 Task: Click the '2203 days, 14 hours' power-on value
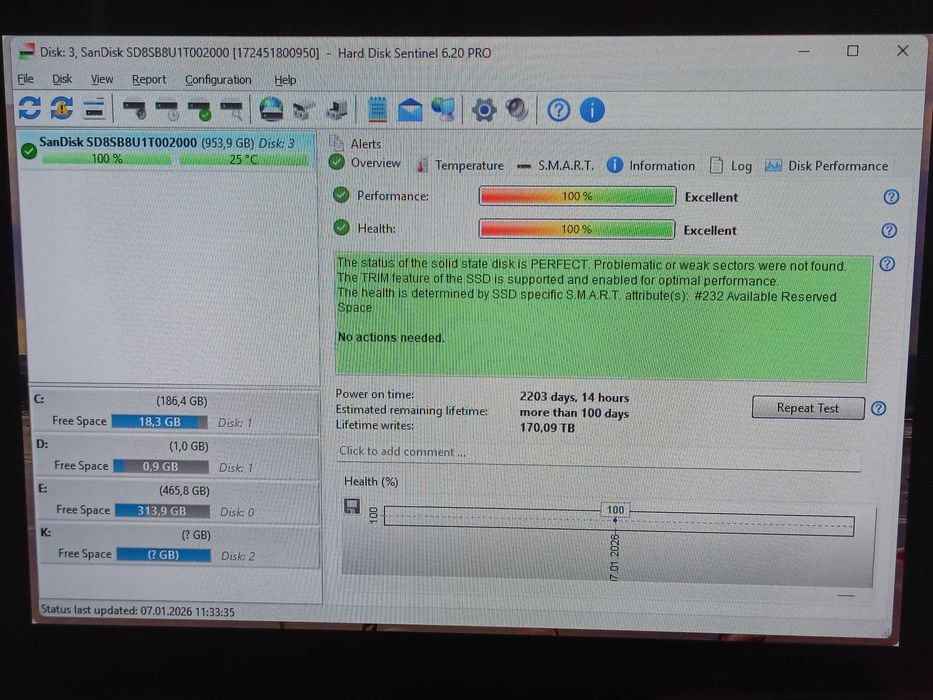tap(574, 397)
